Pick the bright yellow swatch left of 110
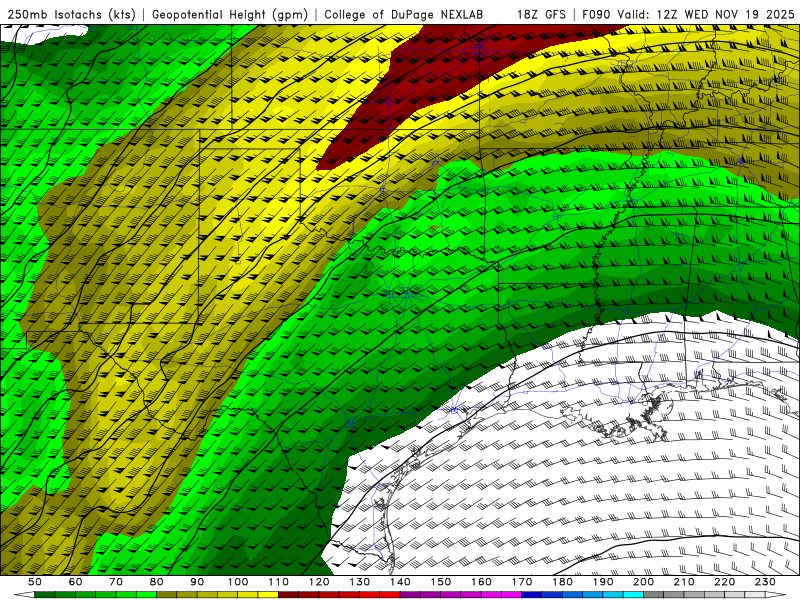The width and height of the screenshot is (800, 600). click(268, 595)
